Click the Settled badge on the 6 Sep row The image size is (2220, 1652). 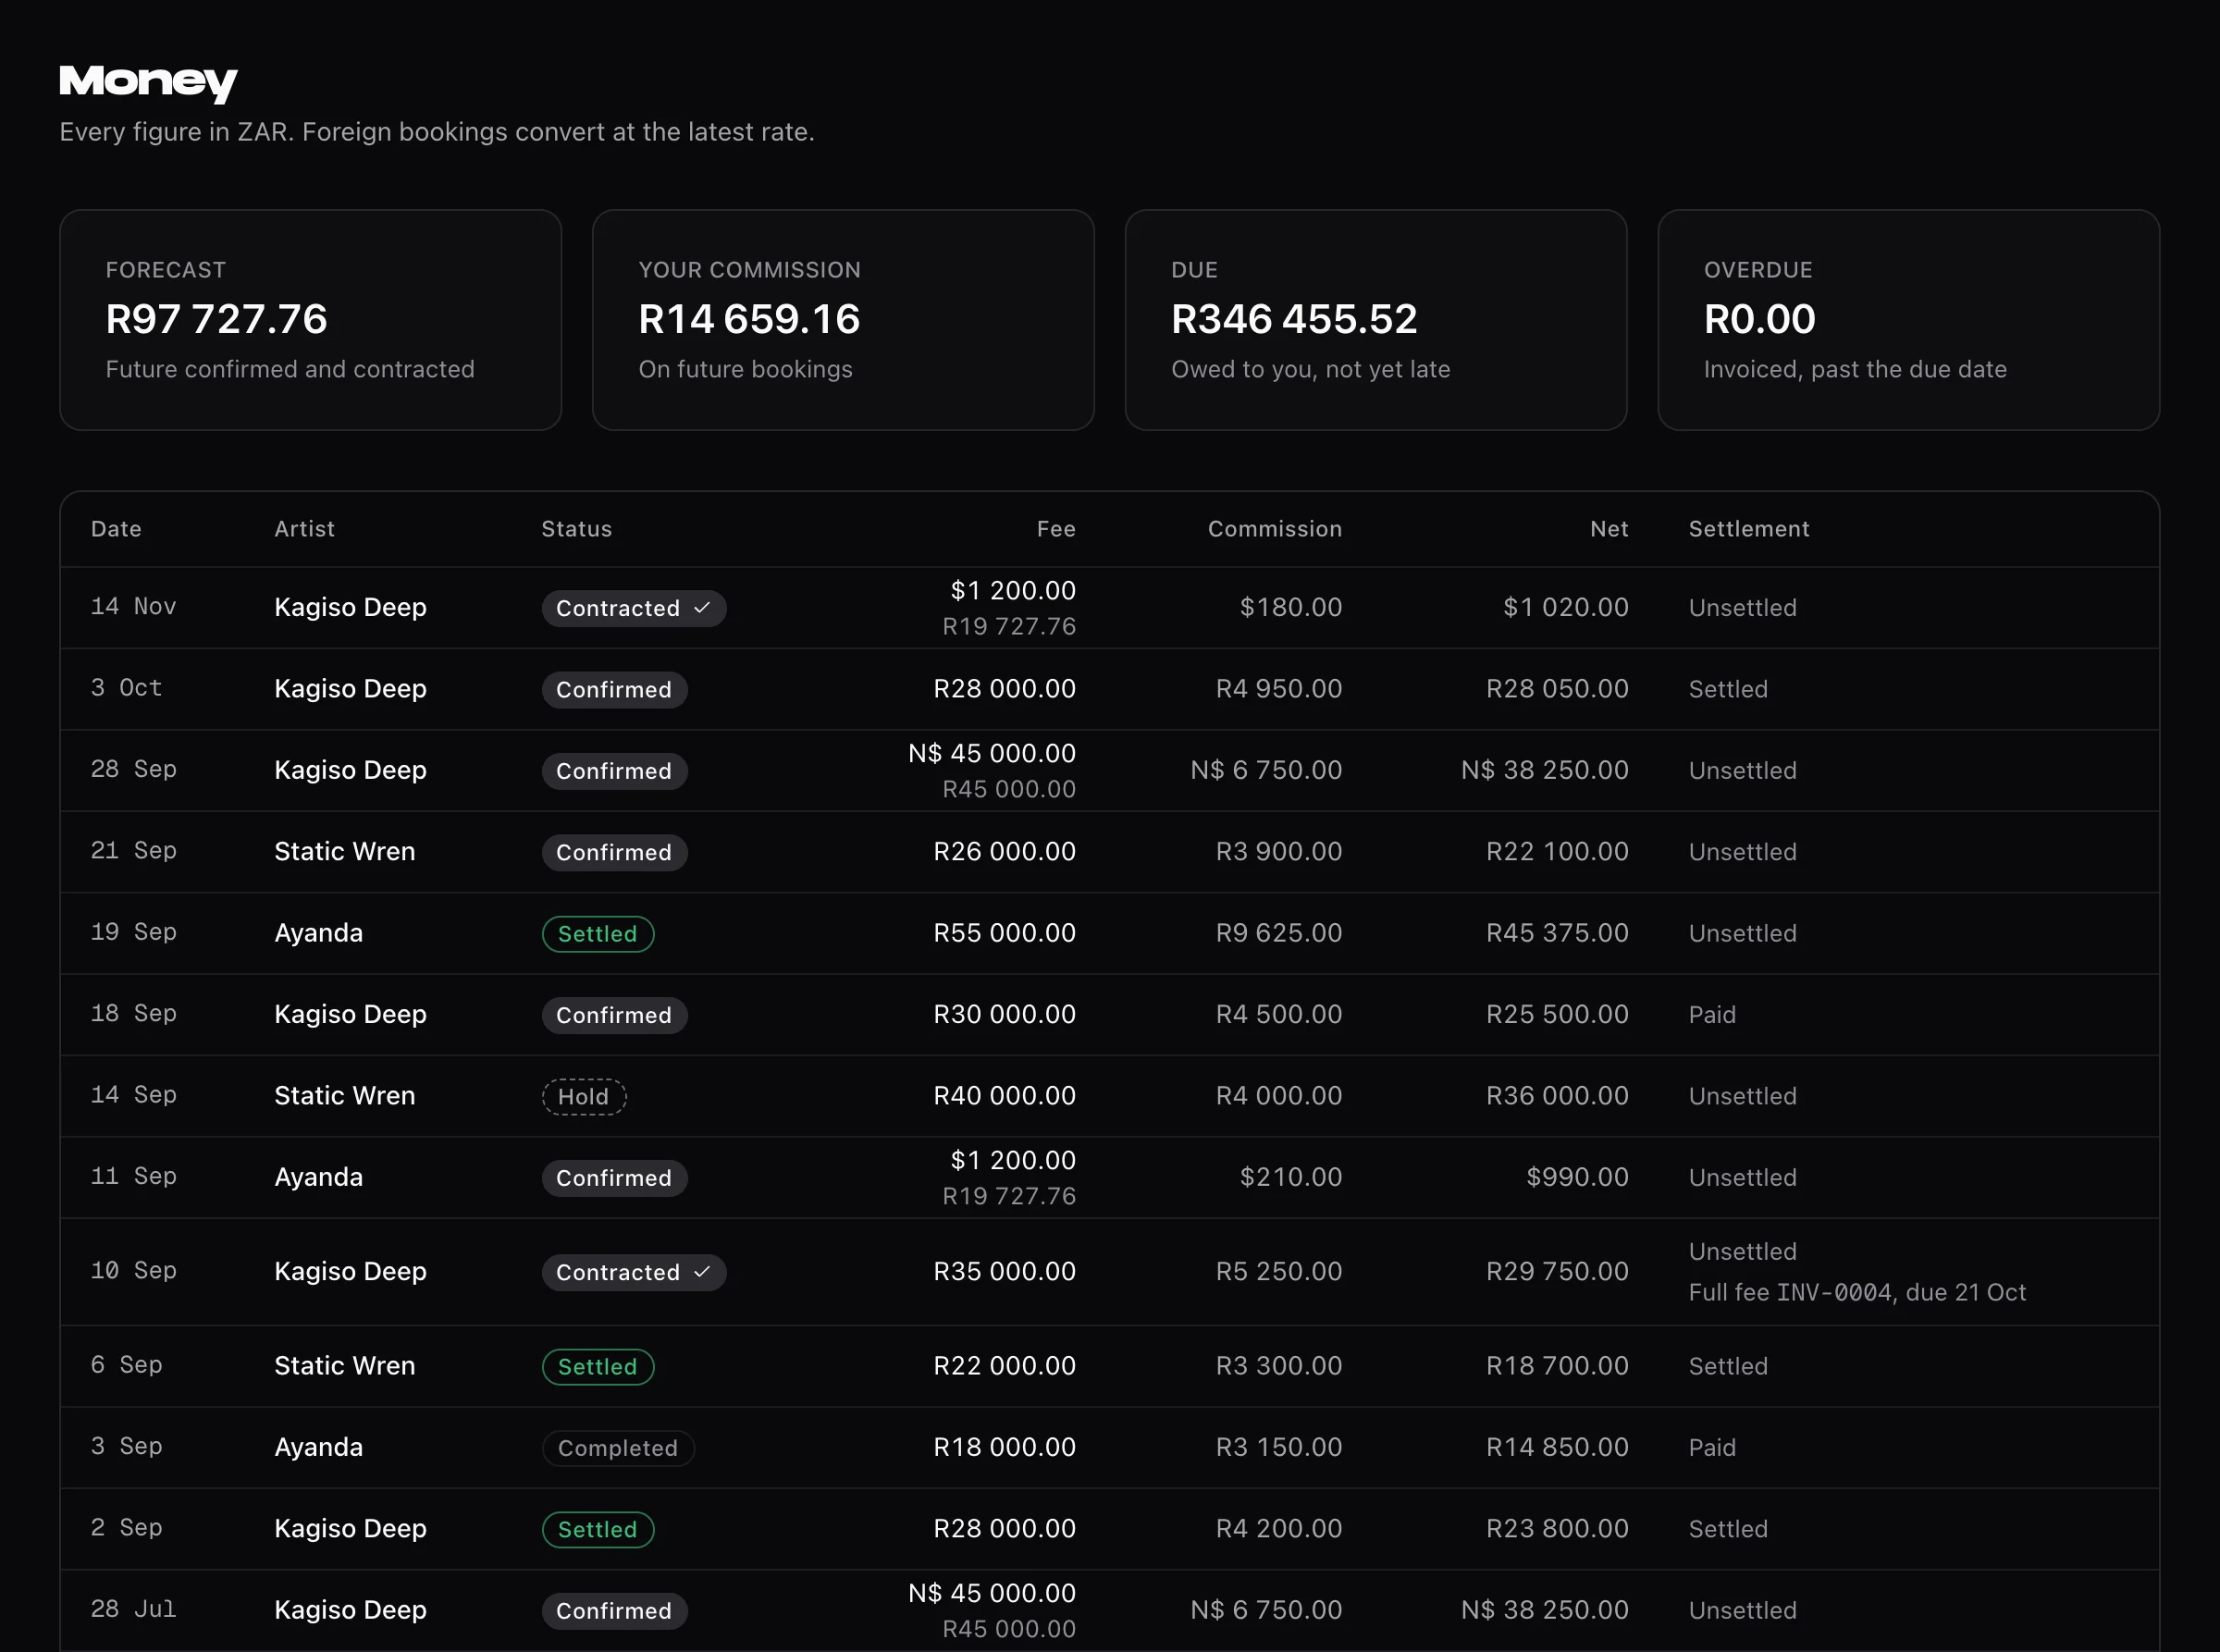click(598, 1367)
